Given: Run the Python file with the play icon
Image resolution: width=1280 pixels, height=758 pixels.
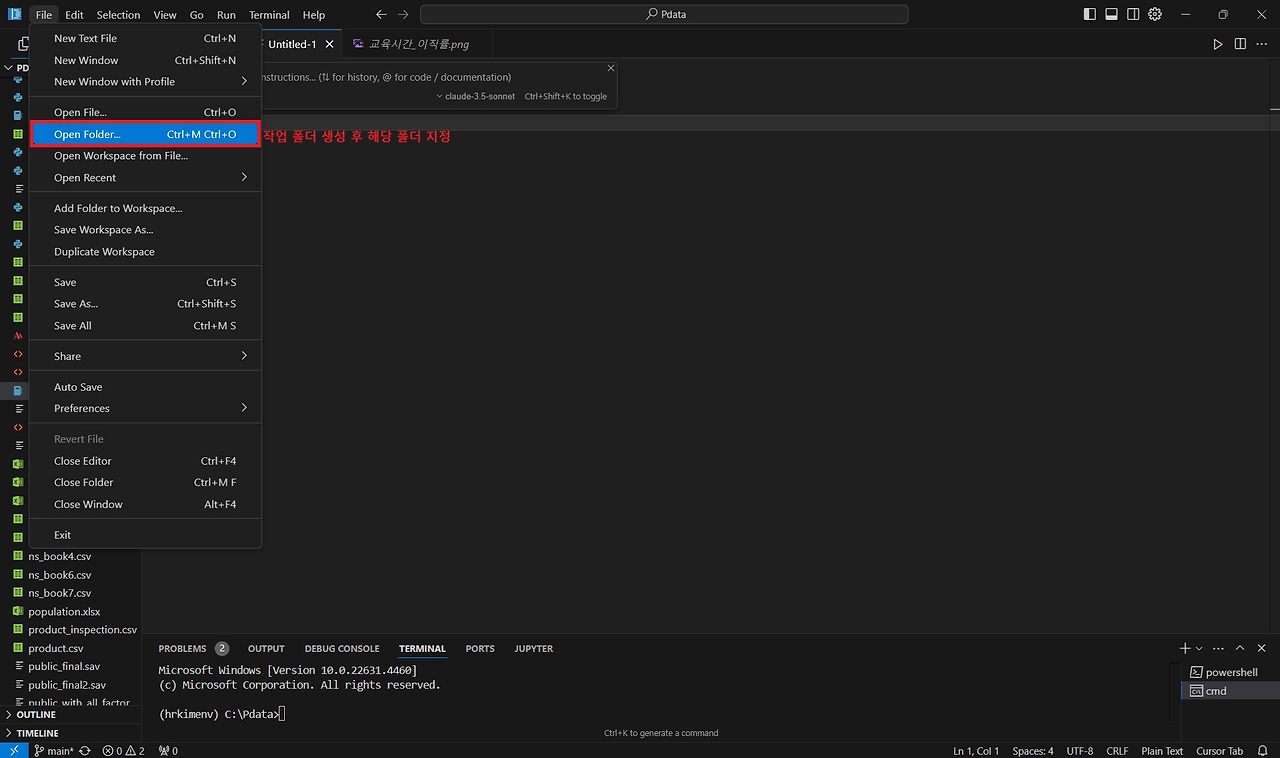Looking at the screenshot, I should 1218,43.
